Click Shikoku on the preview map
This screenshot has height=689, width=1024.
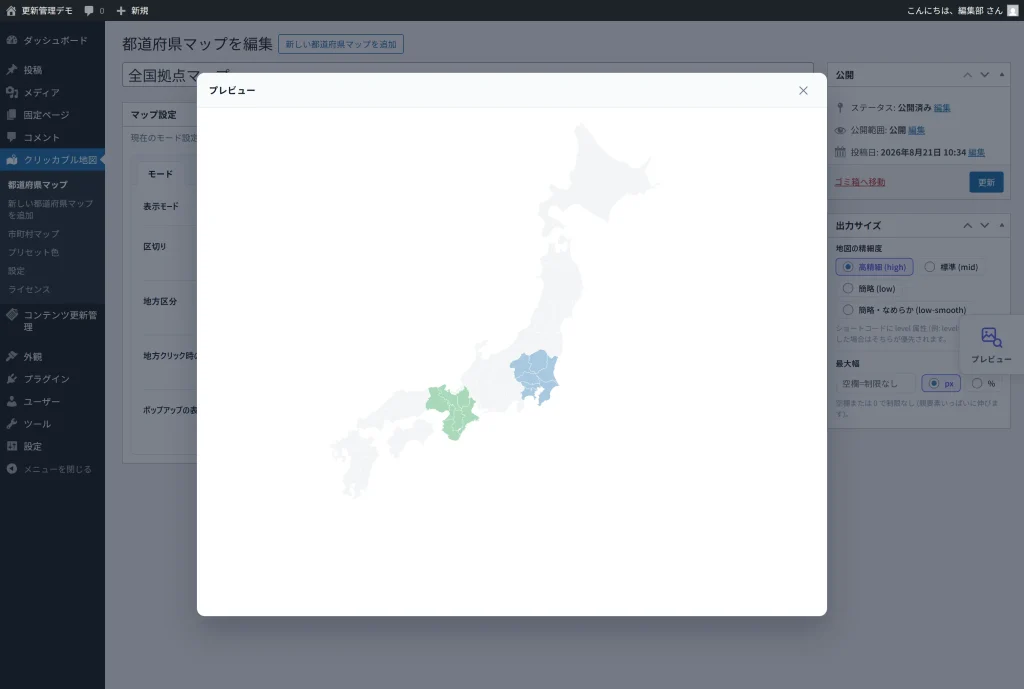click(410, 436)
